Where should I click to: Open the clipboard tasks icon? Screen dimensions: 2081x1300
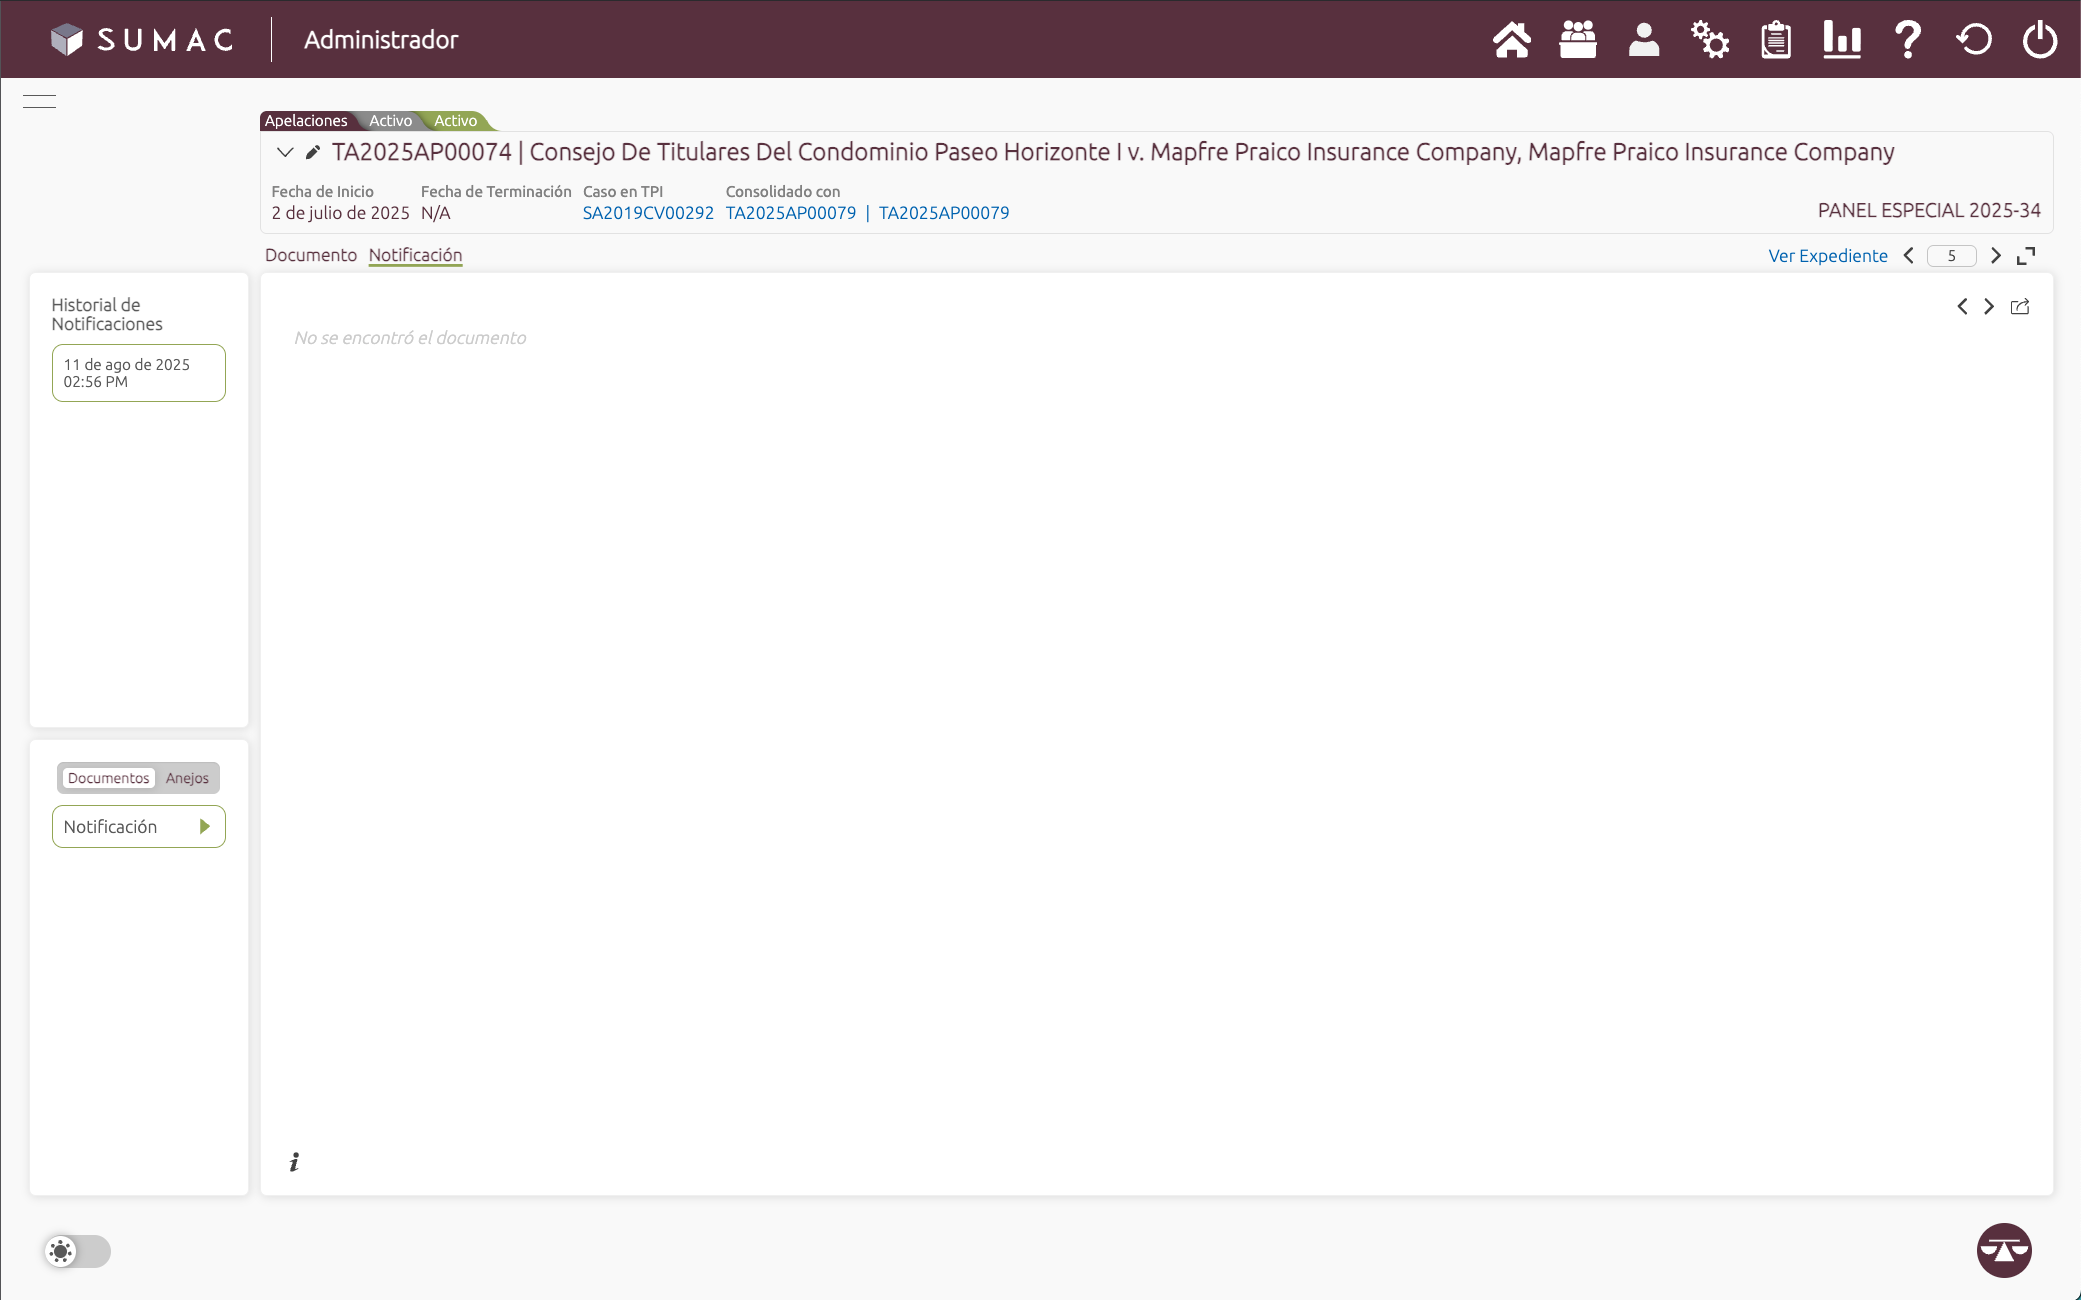(1776, 39)
